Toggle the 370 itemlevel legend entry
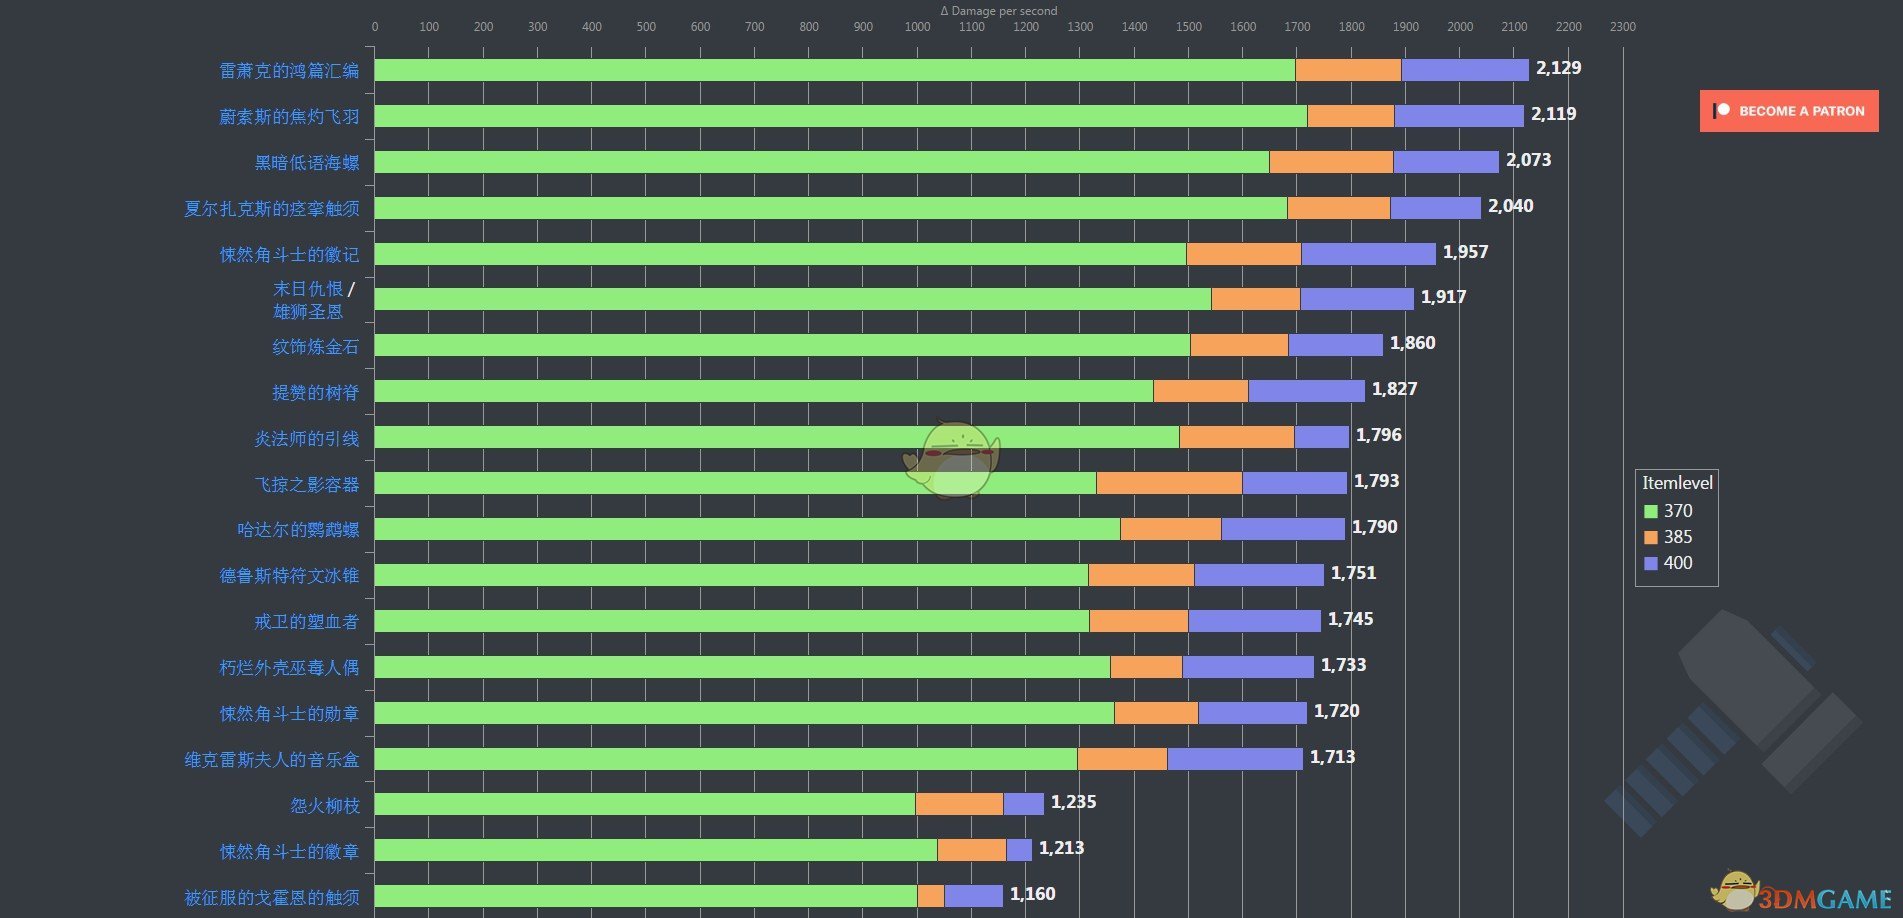 point(1668,511)
